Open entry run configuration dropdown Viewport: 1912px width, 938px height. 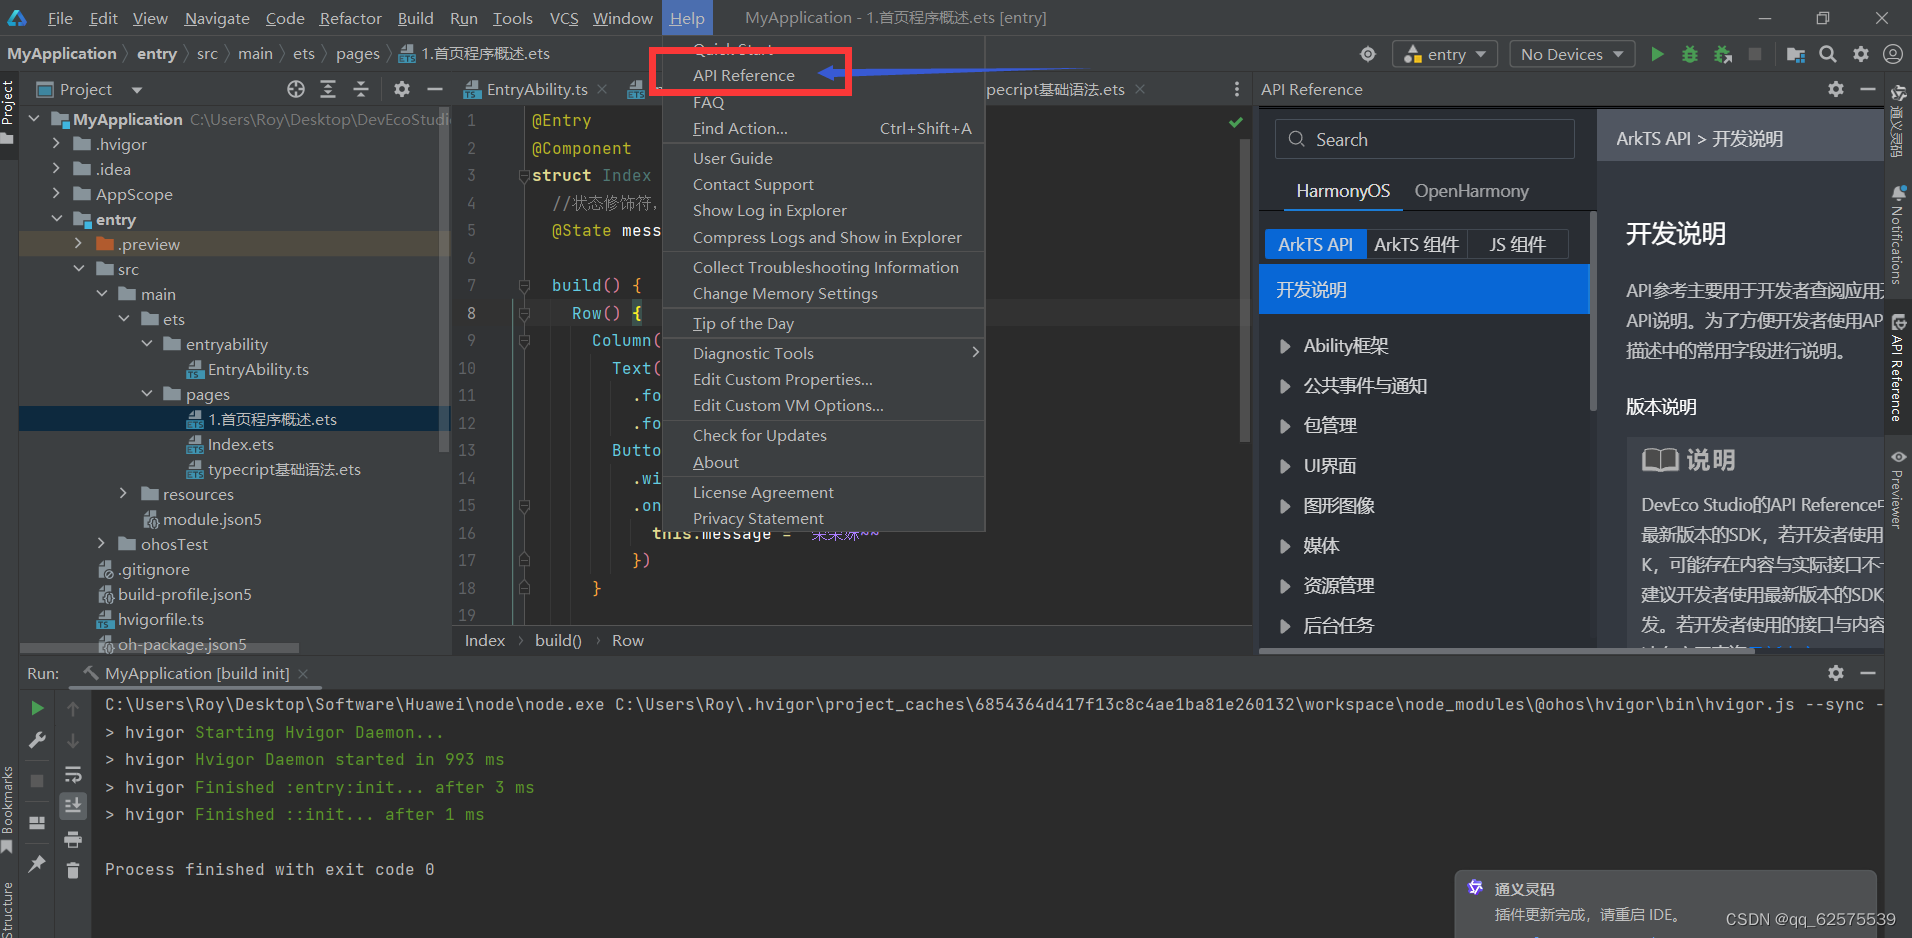tap(1445, 54)
